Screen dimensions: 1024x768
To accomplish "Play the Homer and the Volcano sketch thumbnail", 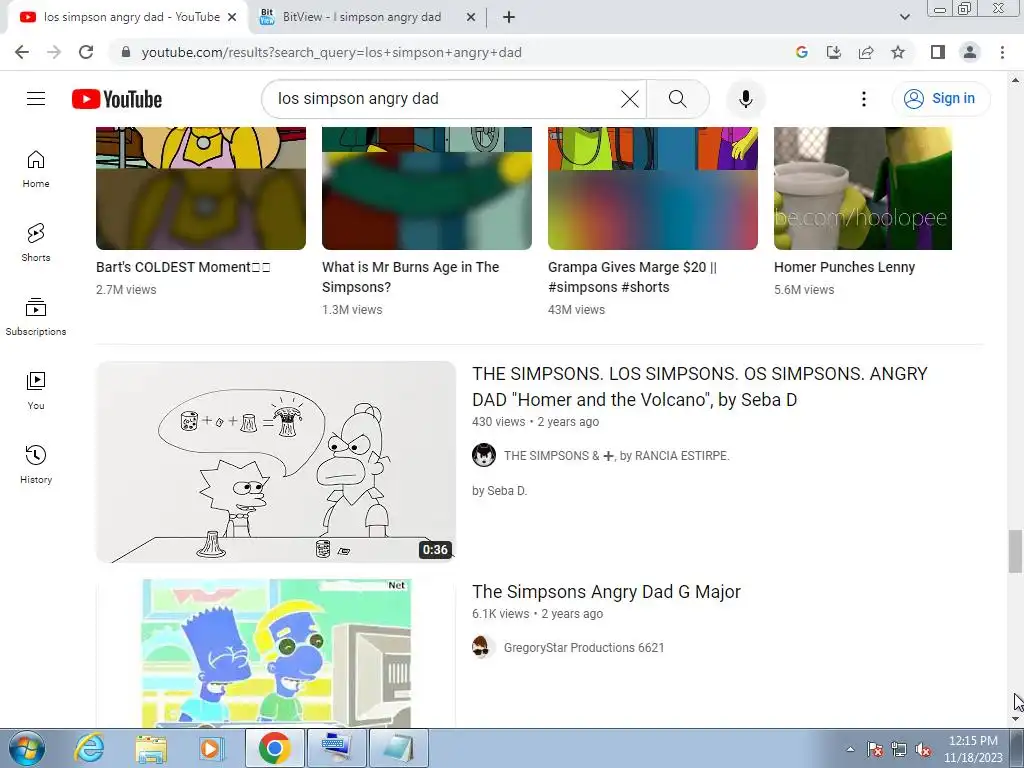I will coord(276,462).
